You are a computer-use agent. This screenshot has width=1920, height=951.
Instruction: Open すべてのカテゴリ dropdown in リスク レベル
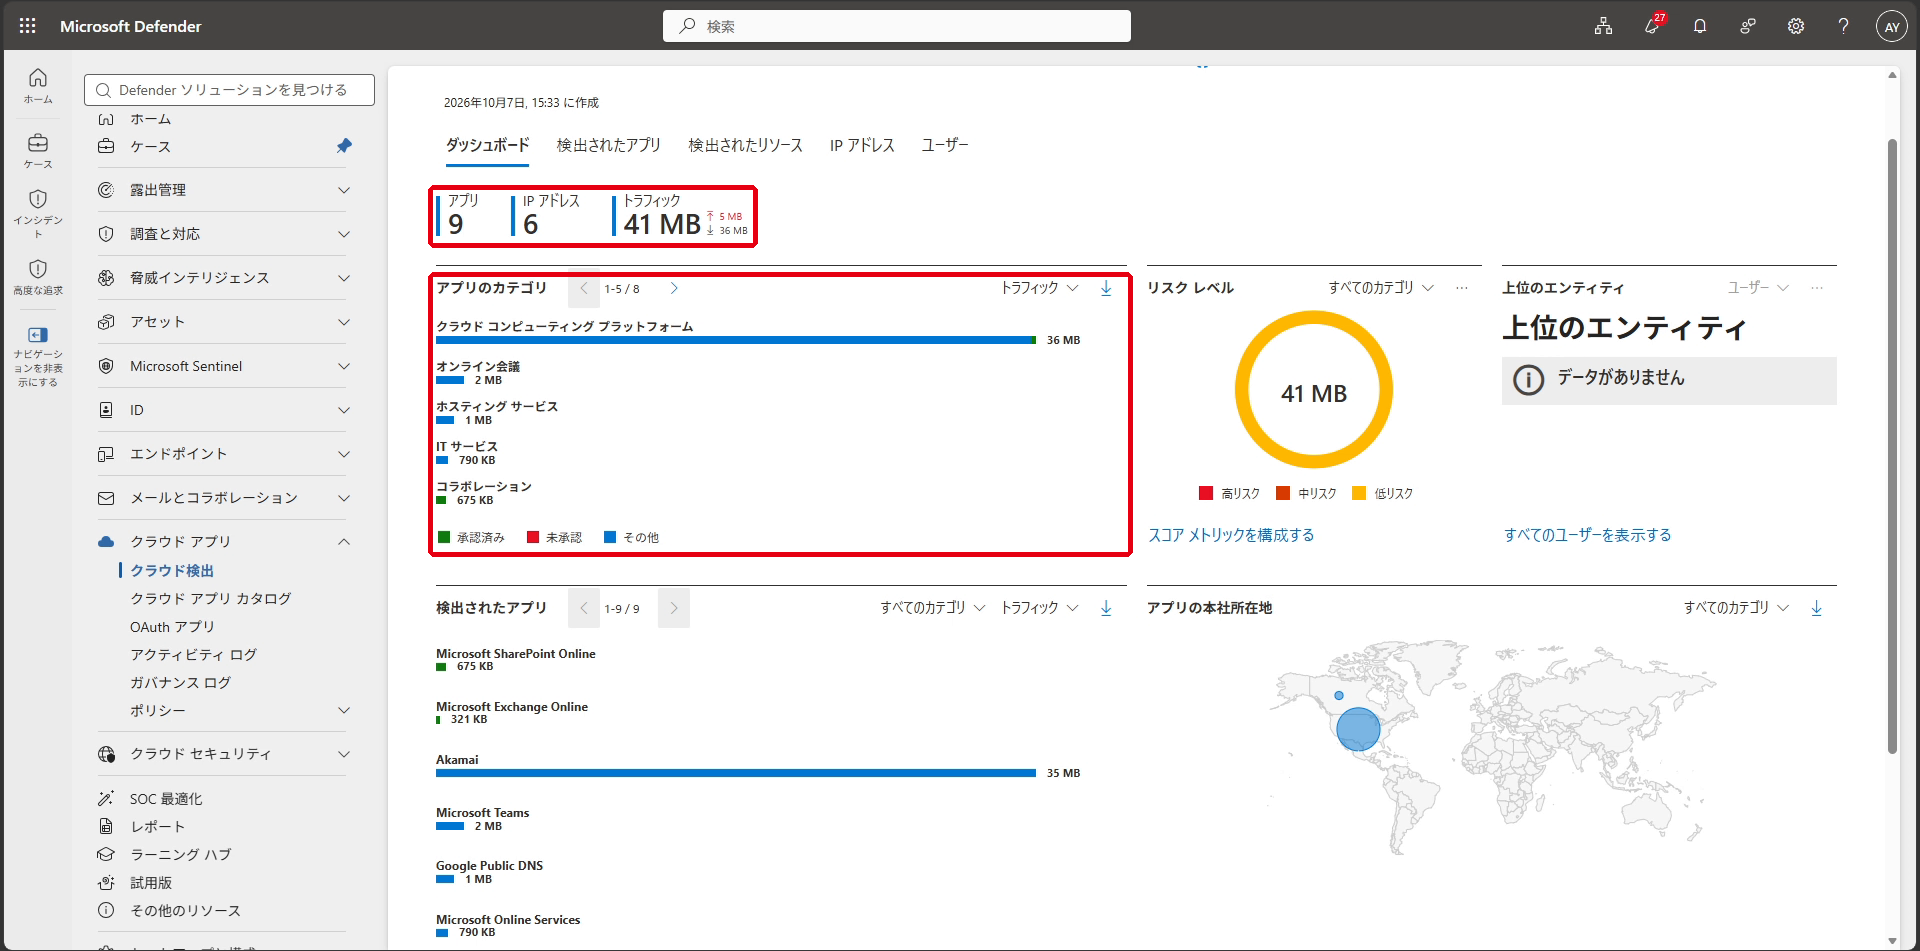pos(1381,288)
